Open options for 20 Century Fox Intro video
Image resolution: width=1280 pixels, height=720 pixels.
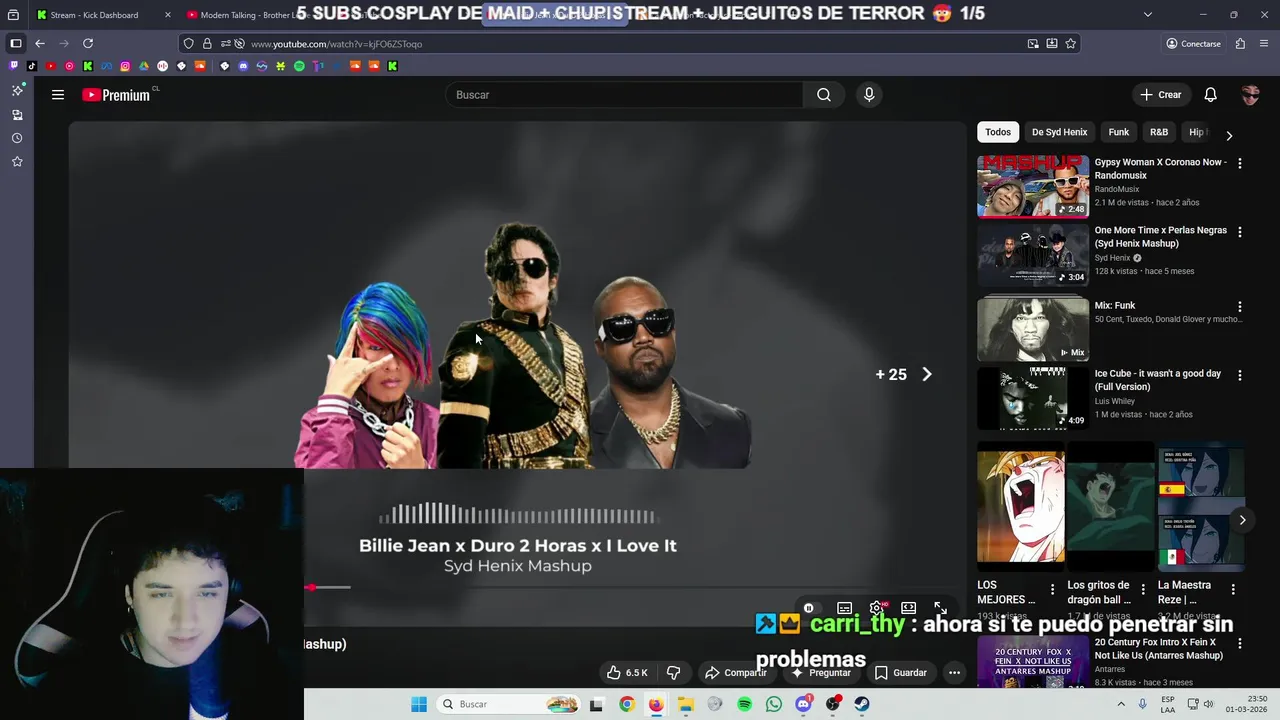coord(1240,643)
